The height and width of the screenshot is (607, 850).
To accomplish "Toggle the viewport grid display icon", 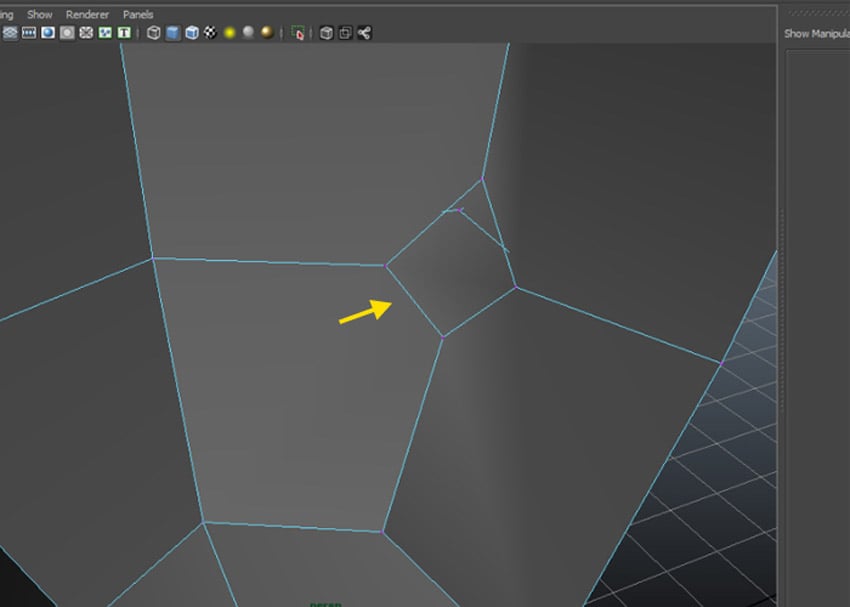I will [10, 33].
